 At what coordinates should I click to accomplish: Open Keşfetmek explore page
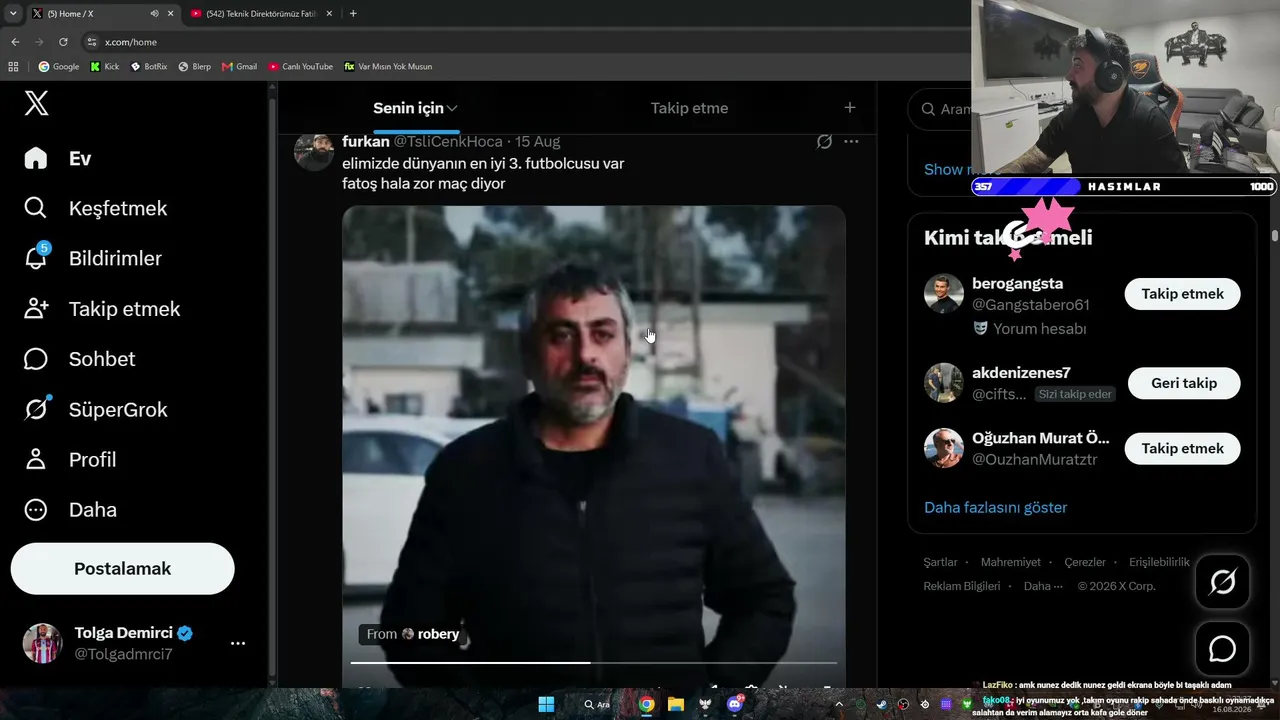point(95,208)
